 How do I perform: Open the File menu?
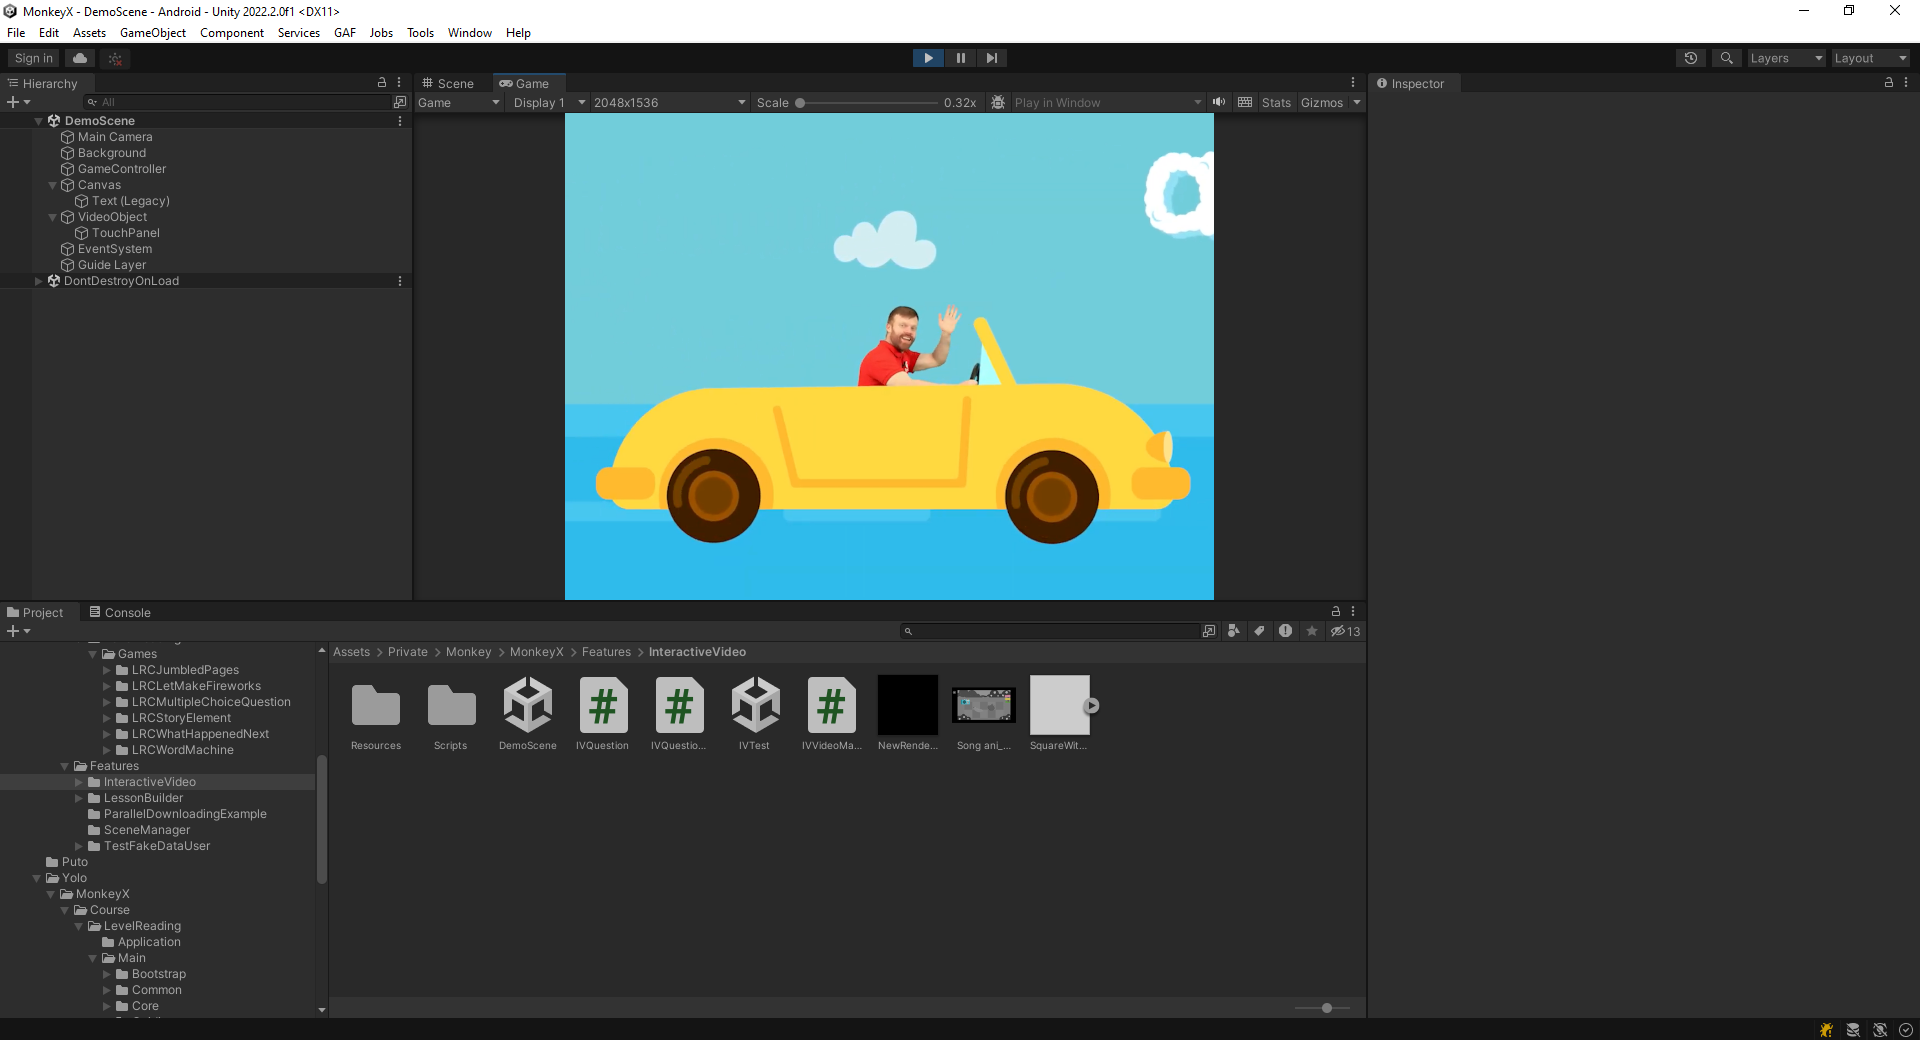[x=16, y=33]
